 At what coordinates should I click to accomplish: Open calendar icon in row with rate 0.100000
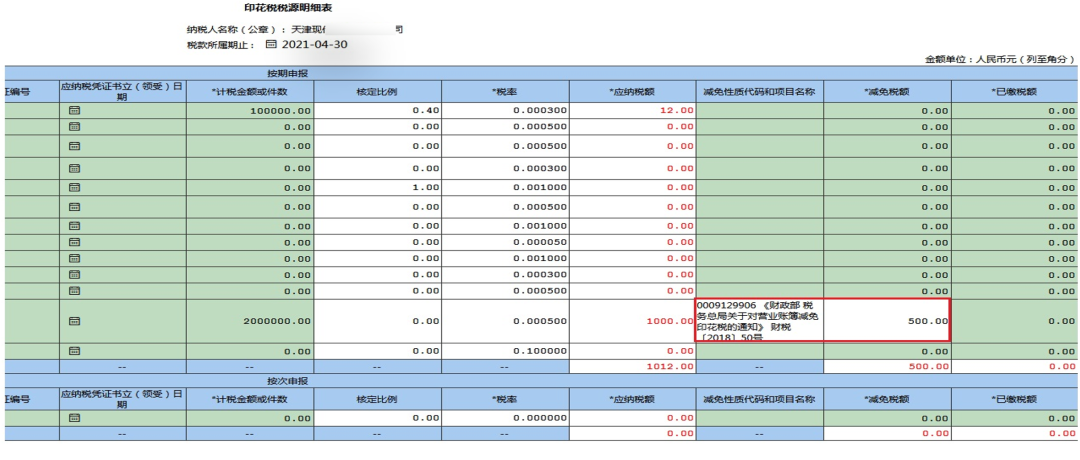(x=74, y=351)
